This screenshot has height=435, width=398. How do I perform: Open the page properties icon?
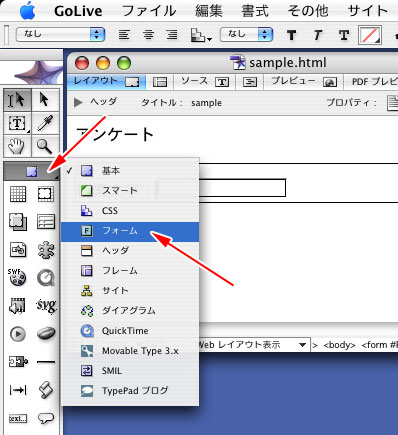coord(392,103)
